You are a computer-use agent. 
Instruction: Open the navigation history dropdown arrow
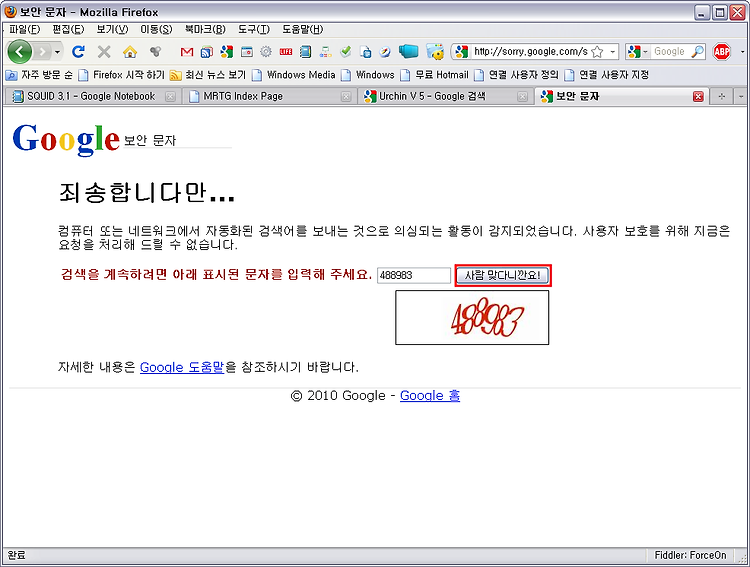click(57, 51)
